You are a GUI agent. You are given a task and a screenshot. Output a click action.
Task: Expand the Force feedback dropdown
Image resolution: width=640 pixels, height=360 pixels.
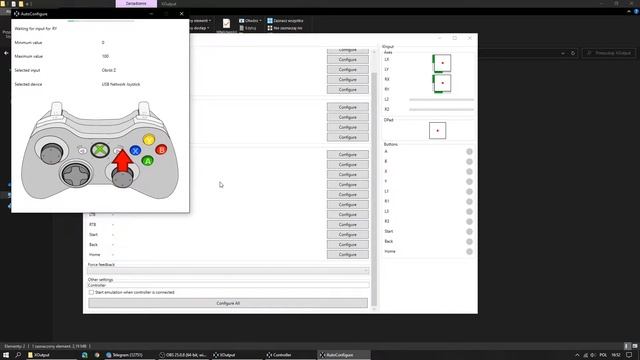(x=229, y=271)
